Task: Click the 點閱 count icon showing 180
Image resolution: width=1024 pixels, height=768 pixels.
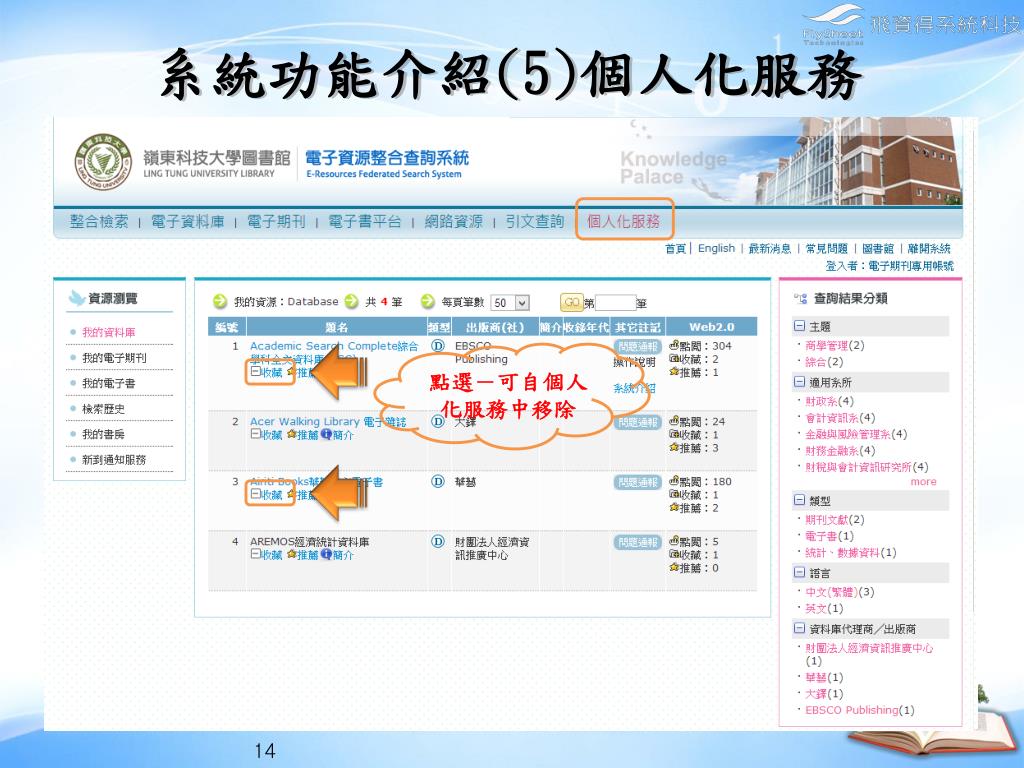Action: (x=674, y=481)
